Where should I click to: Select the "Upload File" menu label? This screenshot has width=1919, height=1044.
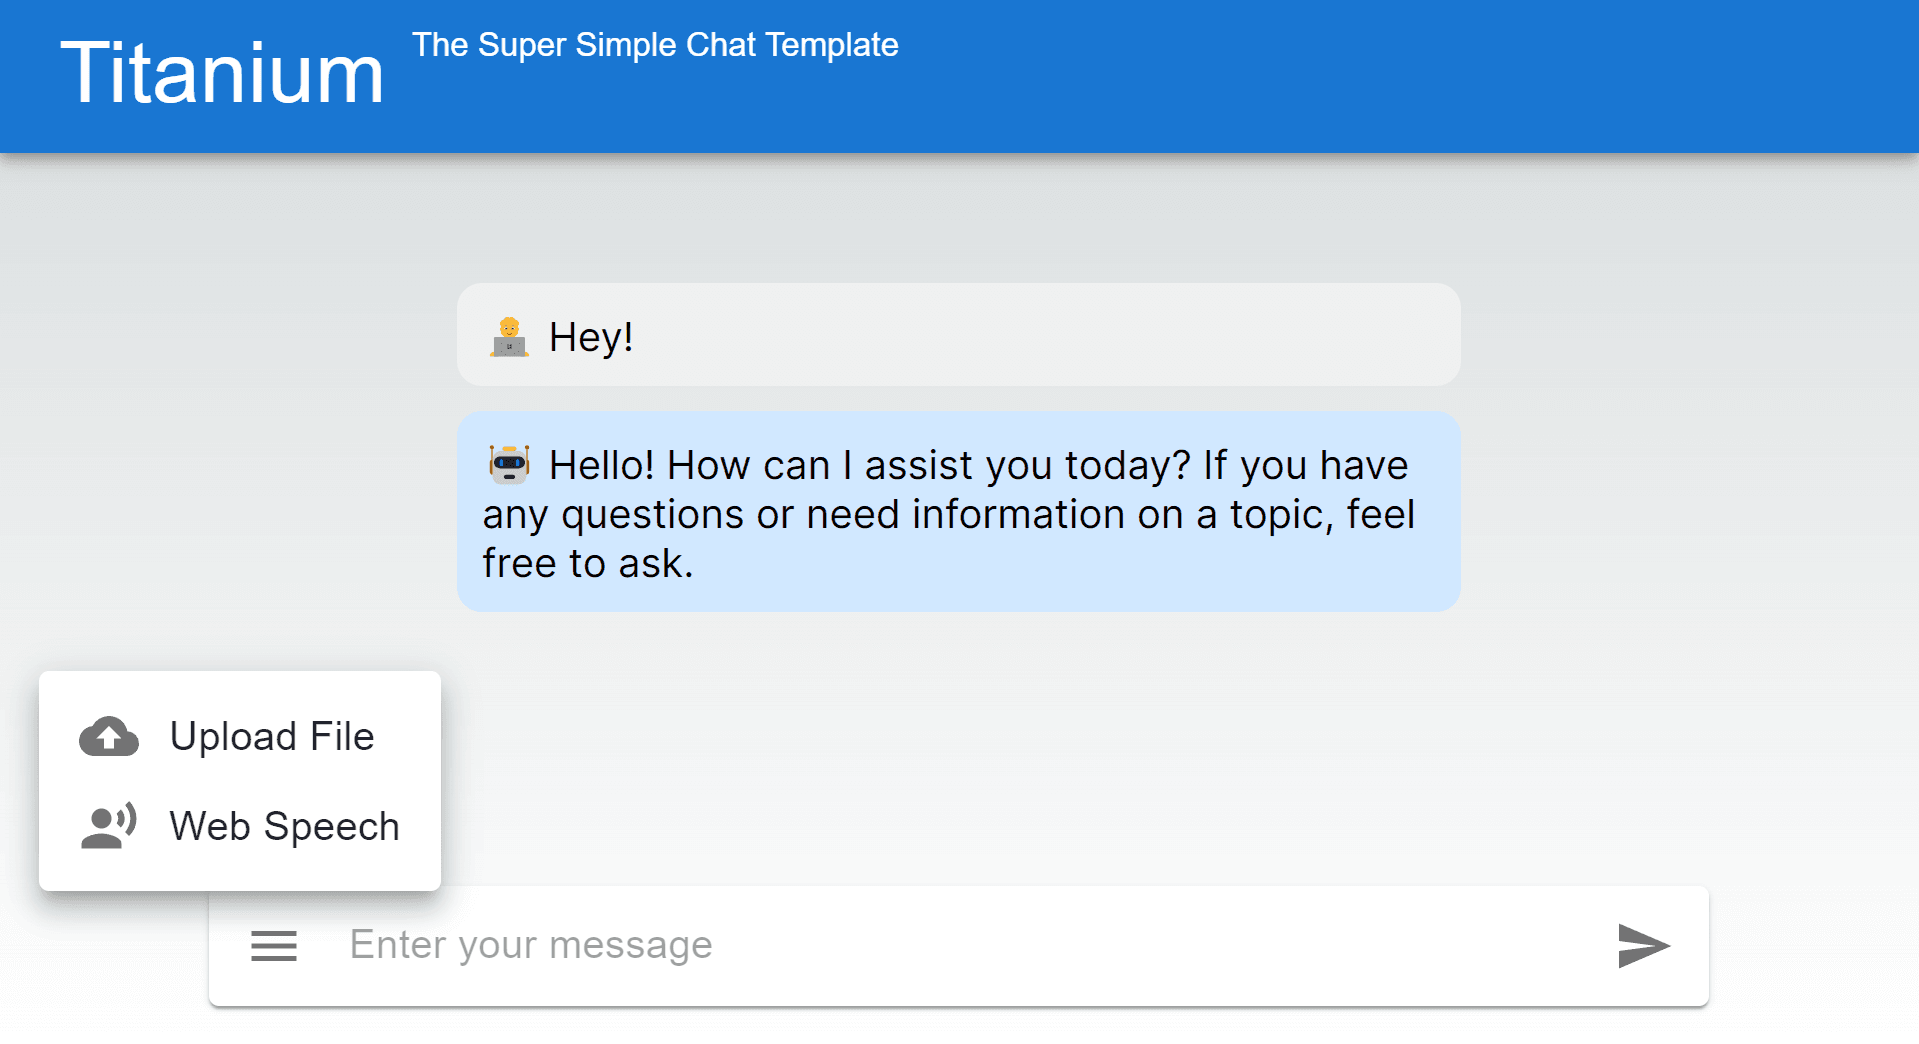click(272, 737)
